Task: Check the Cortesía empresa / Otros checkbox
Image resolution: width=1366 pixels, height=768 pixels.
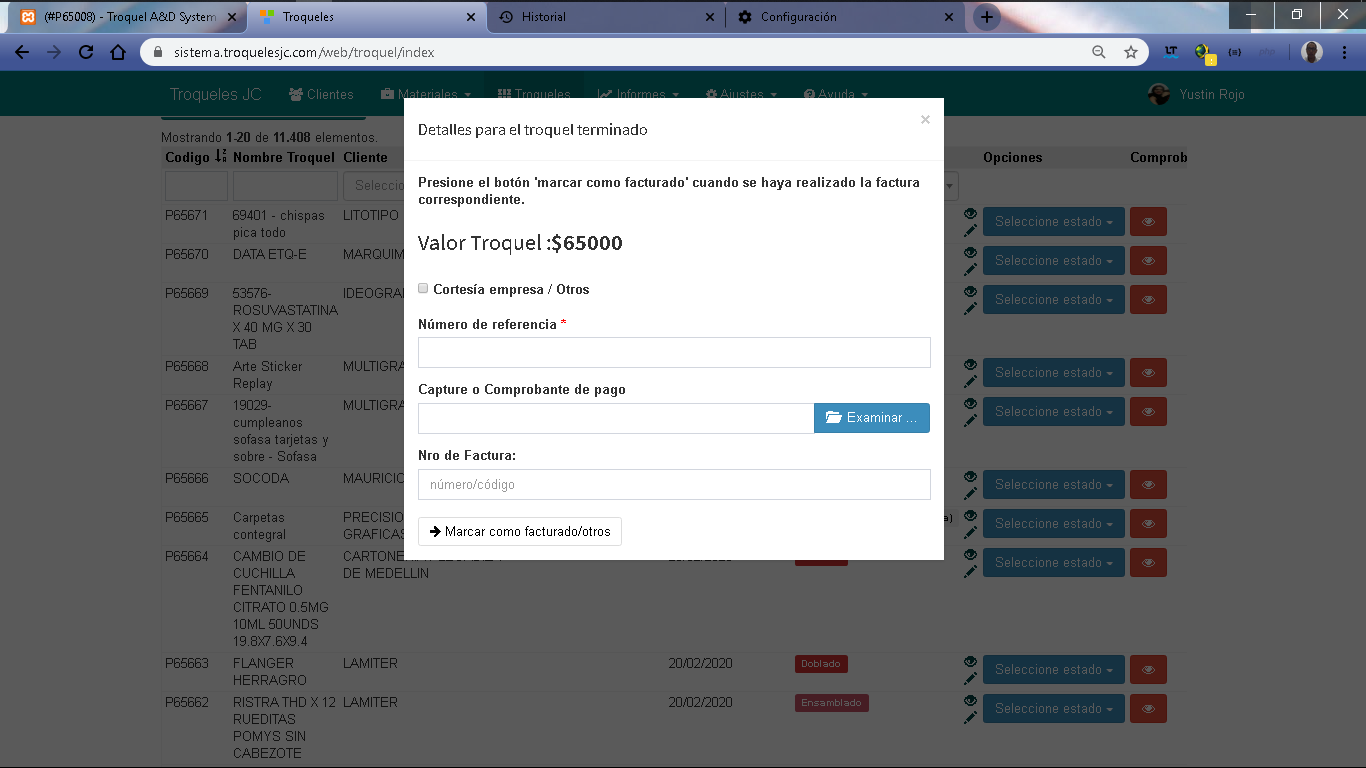Action: (424, 288)
